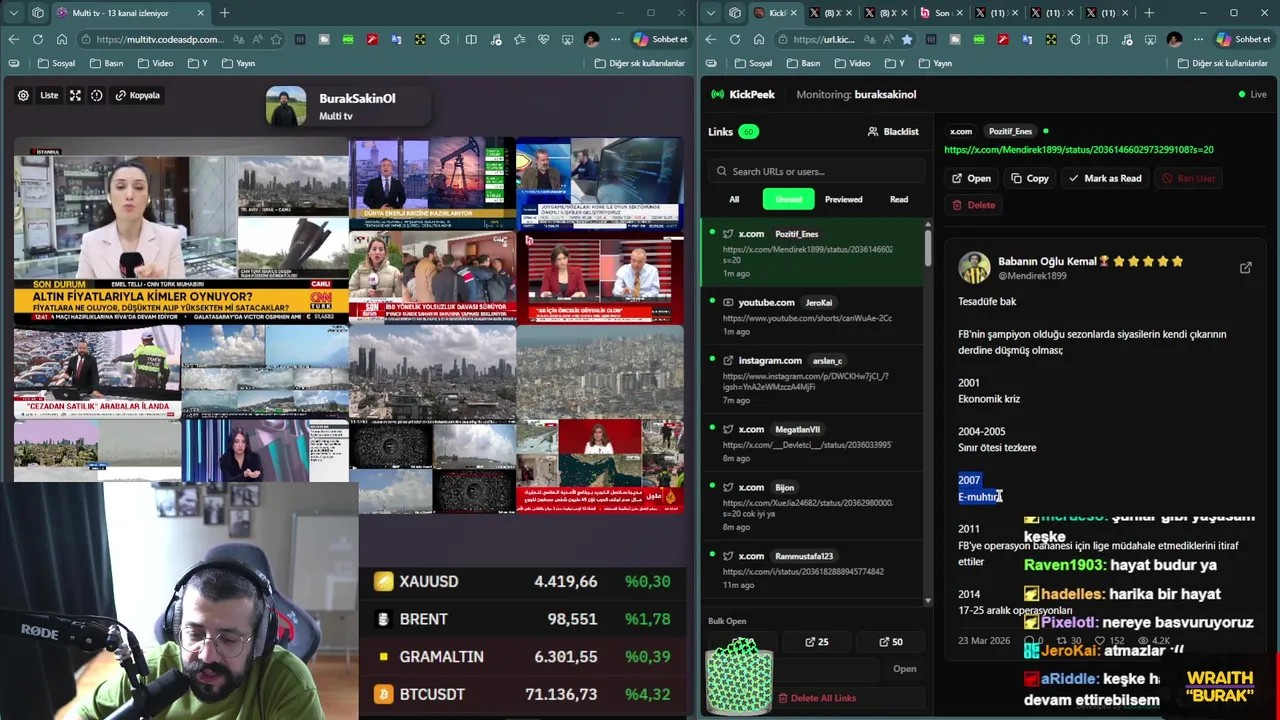Image resolution: width=1280 pixels, height=720 pixels.
Task: Select the x.com link from Bijon
Action: click(x=812, y=506)
